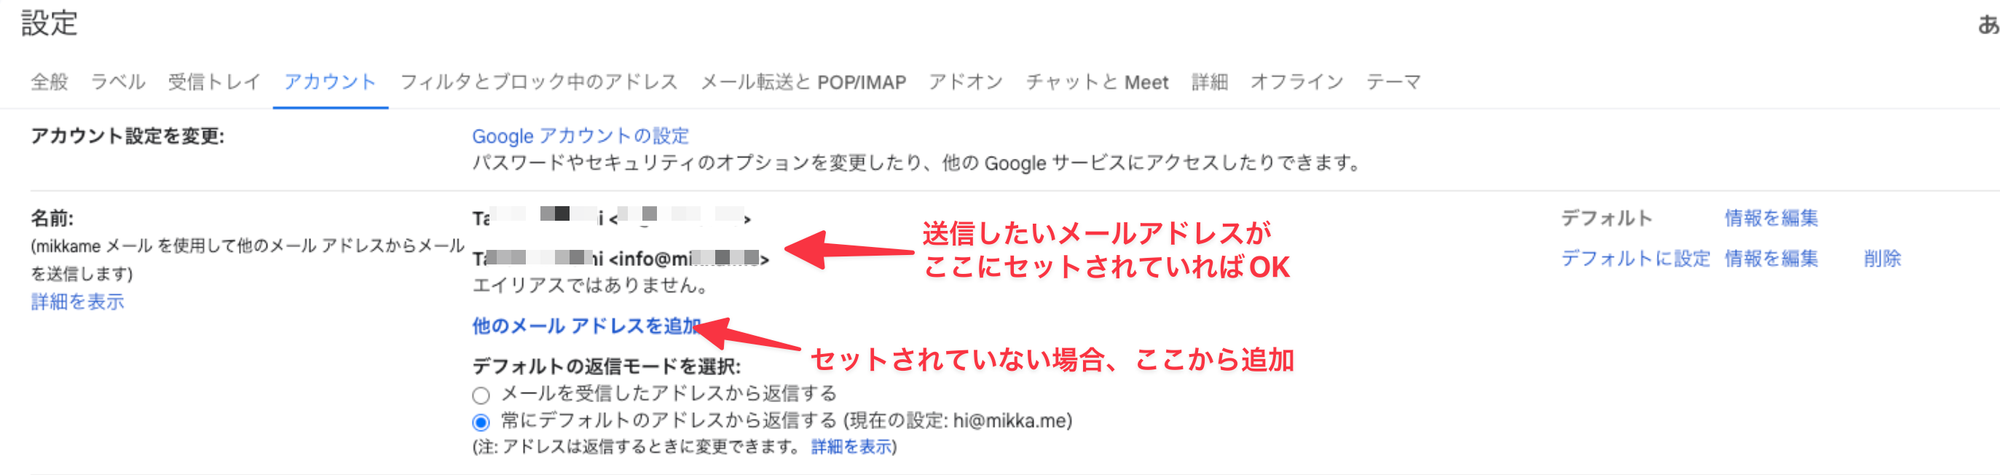
Task: Open フィルタとブロック中のアドレス tab
Action: [539, 82]
